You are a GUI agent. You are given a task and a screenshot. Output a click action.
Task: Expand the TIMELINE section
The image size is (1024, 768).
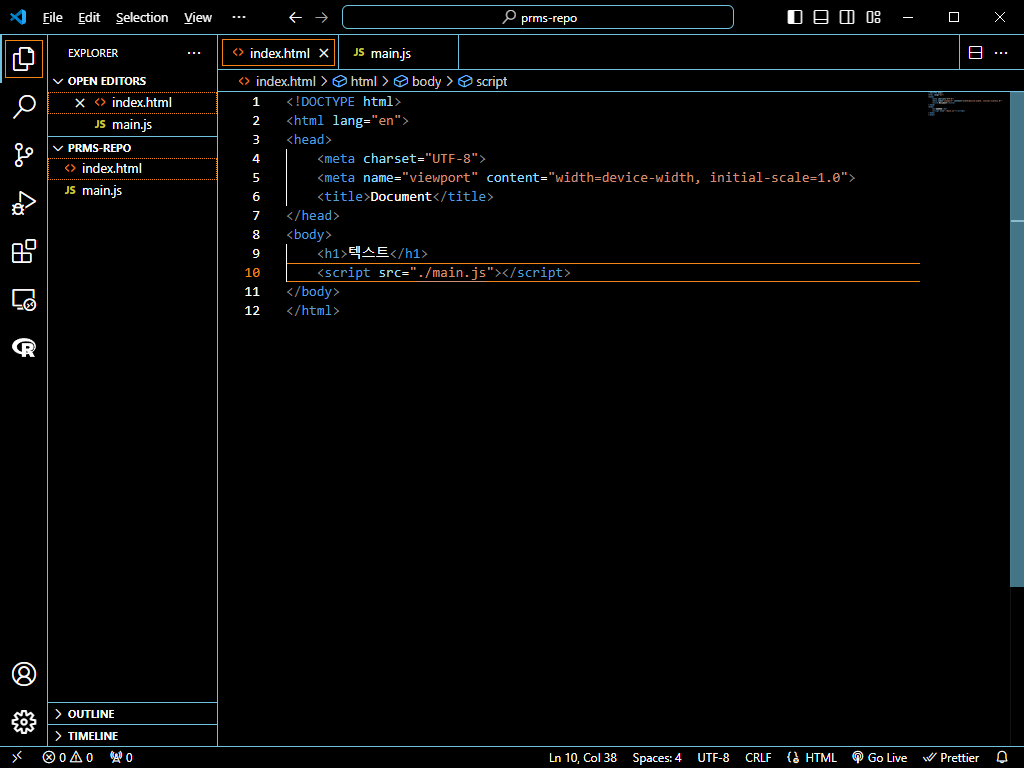point(92,736)
